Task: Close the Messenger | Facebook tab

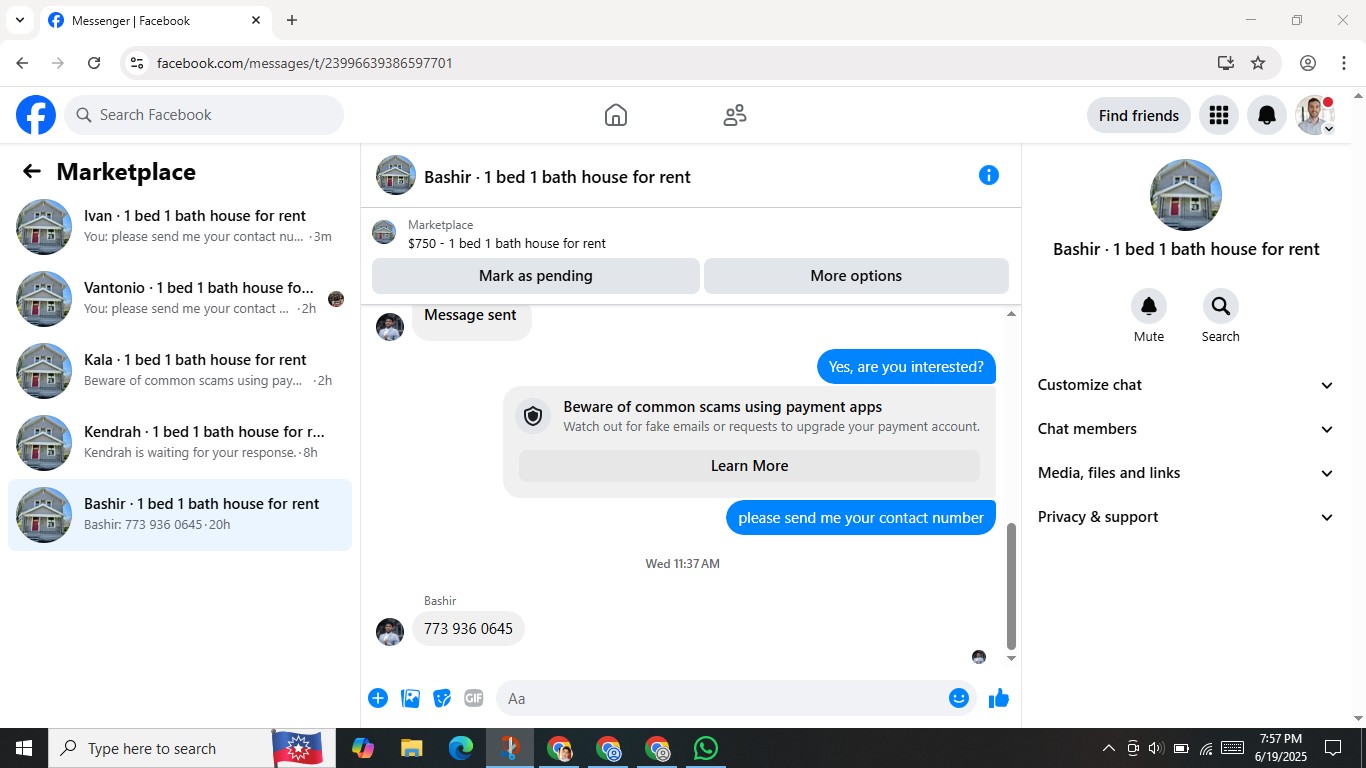Action: (256, 20)
